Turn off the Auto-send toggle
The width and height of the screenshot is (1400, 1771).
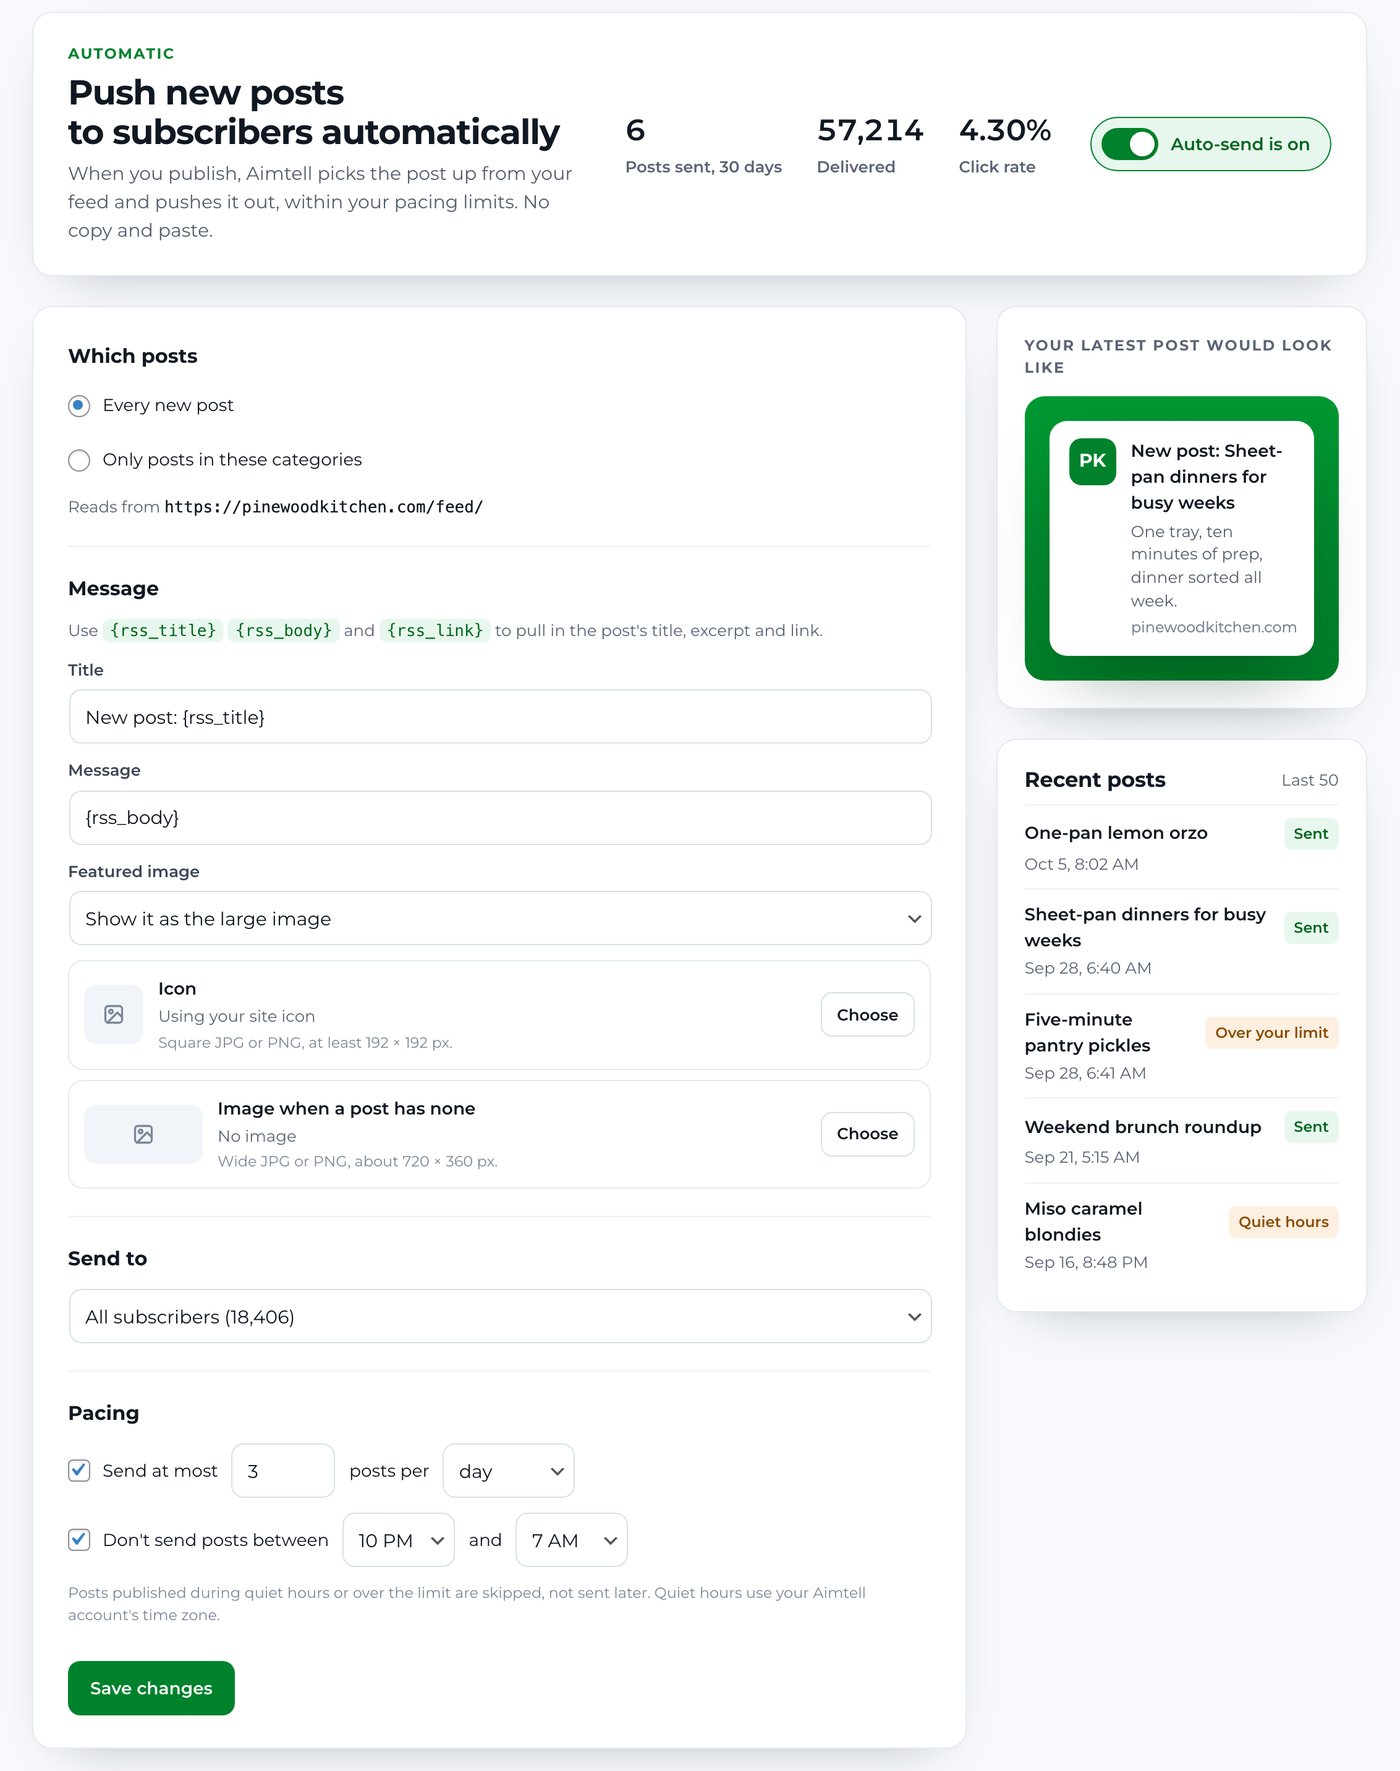pyautogui.click(x=1129, y=144)
